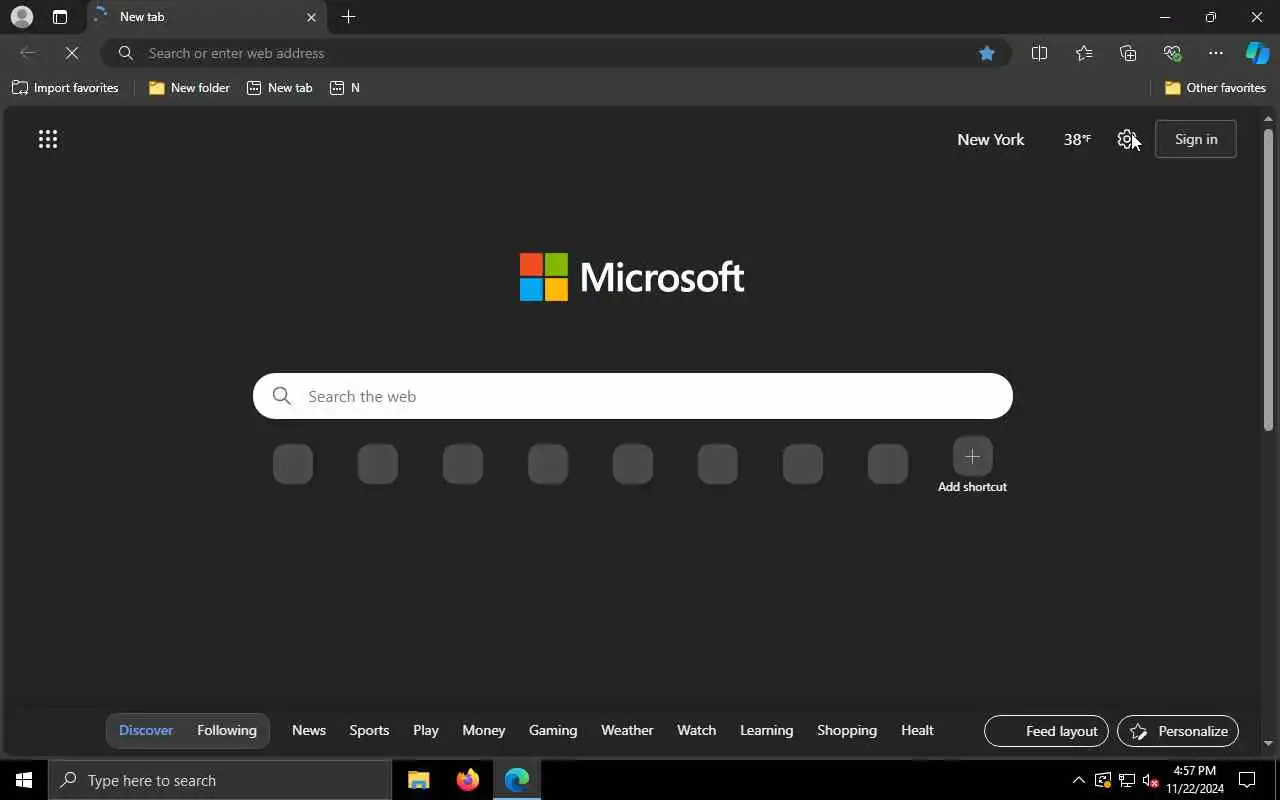
Task: Open the Settings and more menu
Action: click(x=1216, y=53)
